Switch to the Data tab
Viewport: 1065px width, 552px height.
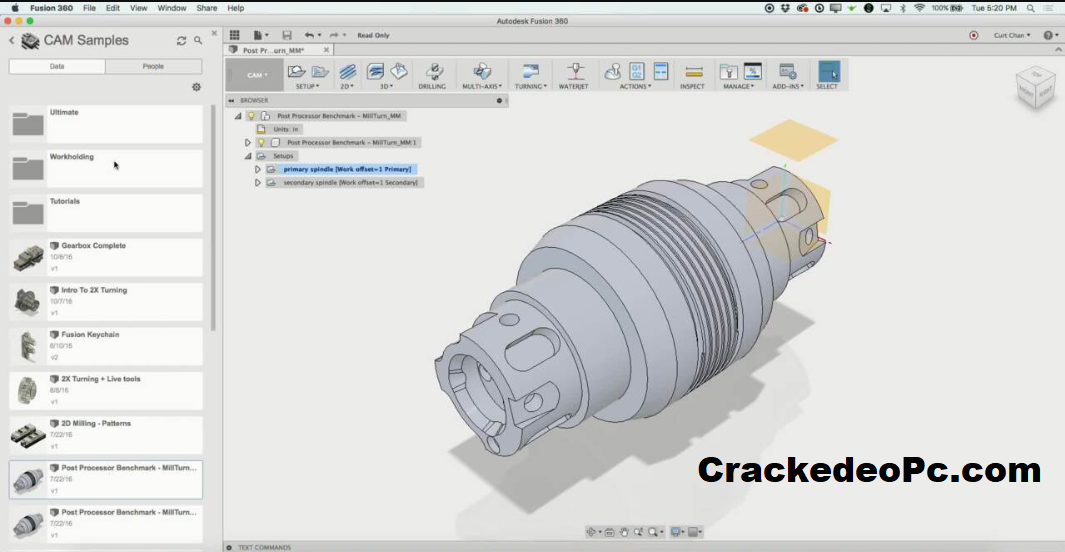(x=57, y=67)
